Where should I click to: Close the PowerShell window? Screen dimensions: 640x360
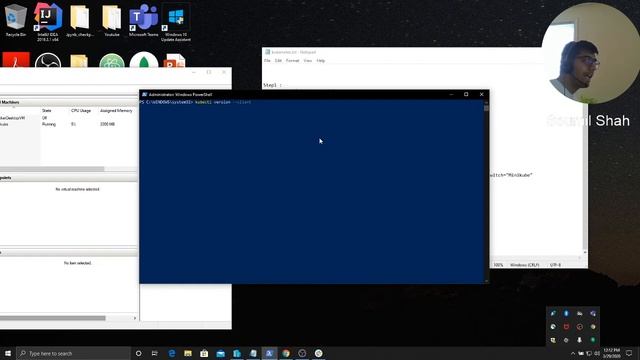point(482,94)
